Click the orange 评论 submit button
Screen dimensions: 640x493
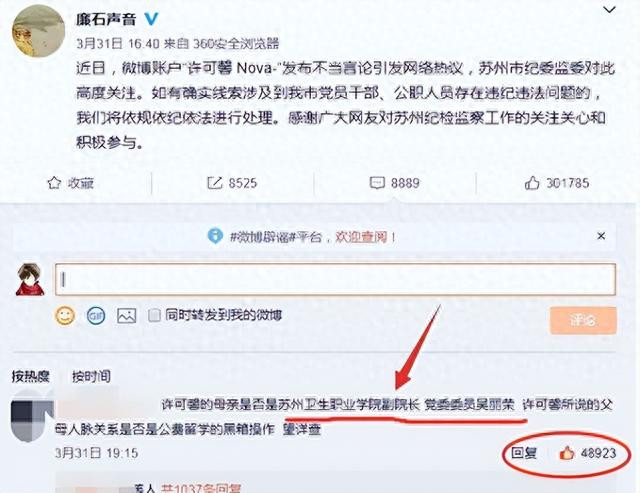point(583,320)
